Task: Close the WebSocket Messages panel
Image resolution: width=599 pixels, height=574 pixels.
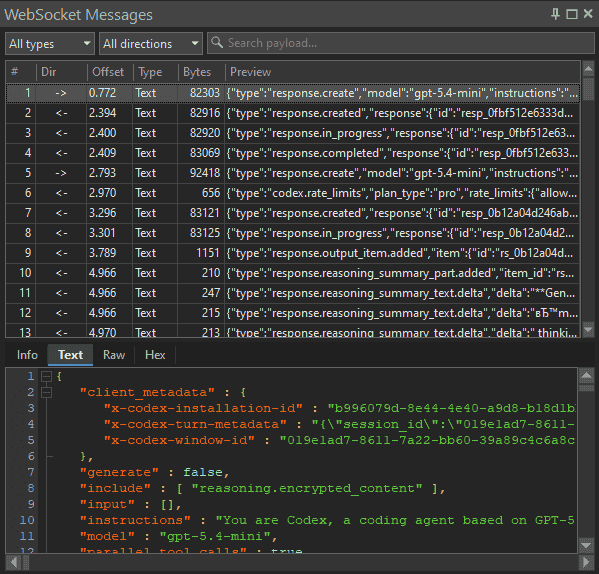Action: click(x=588, y=14)
